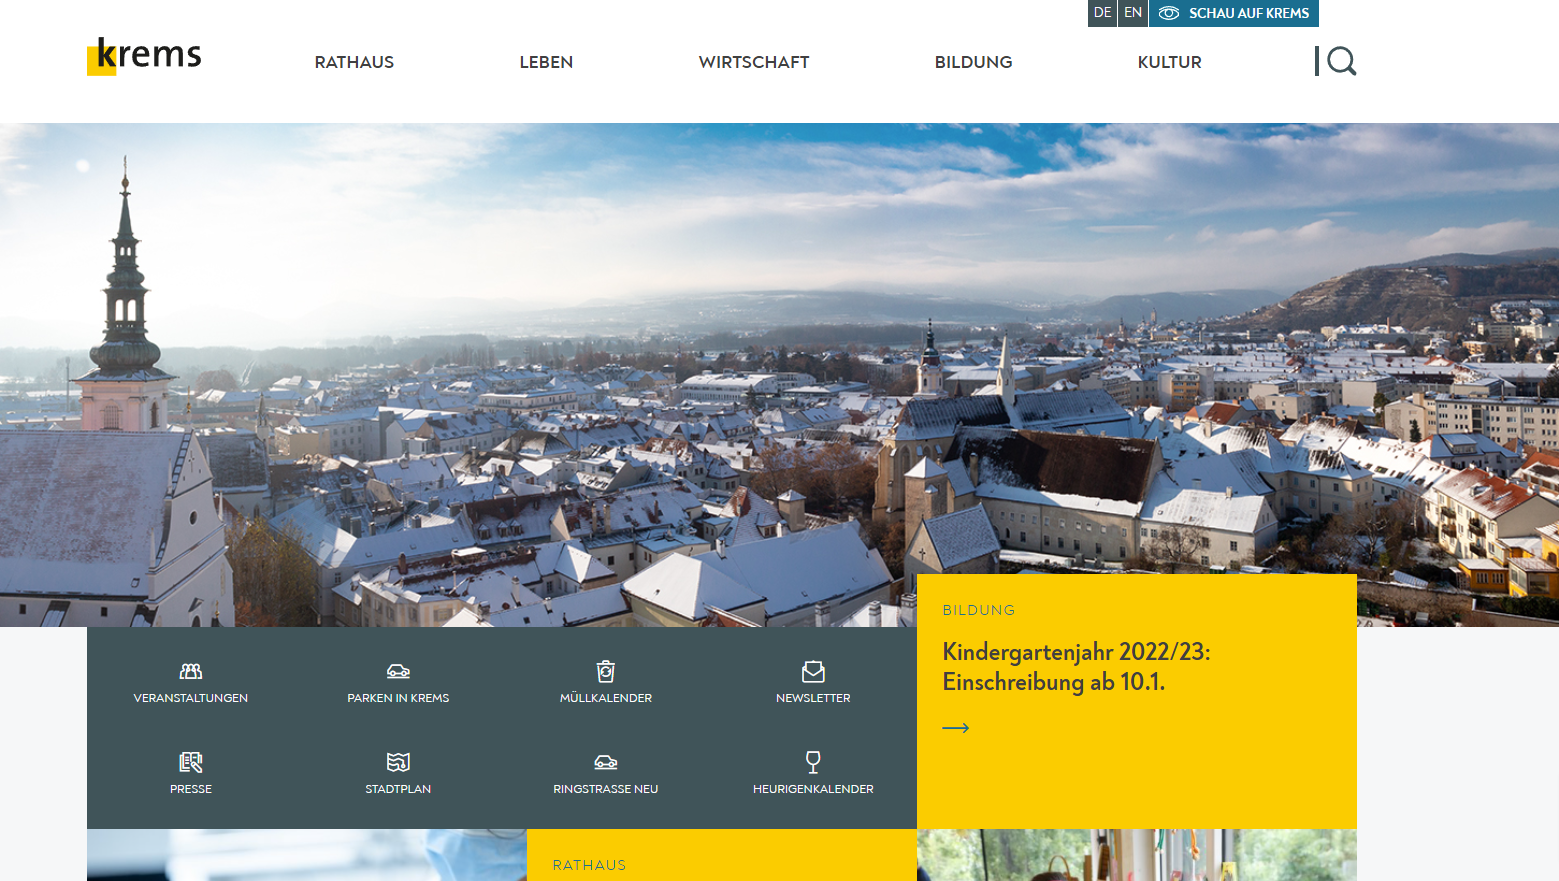Click the Bildung category label on yellow card
Viewport: 1559px width, 881px height.
[x=979, y=610]
